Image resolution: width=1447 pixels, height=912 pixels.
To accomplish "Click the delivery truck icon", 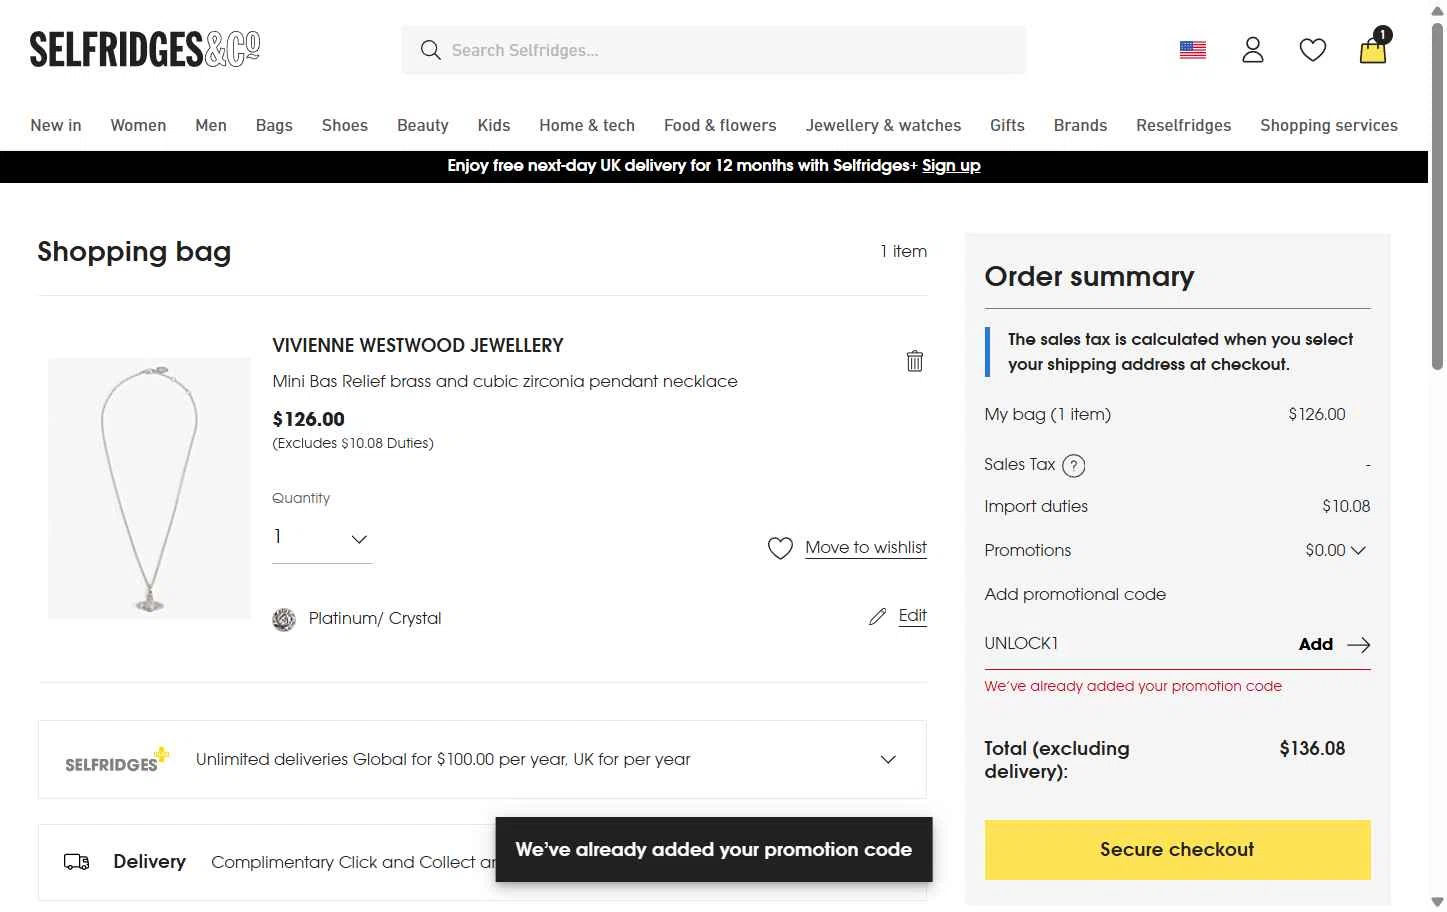I will (77, 862).
